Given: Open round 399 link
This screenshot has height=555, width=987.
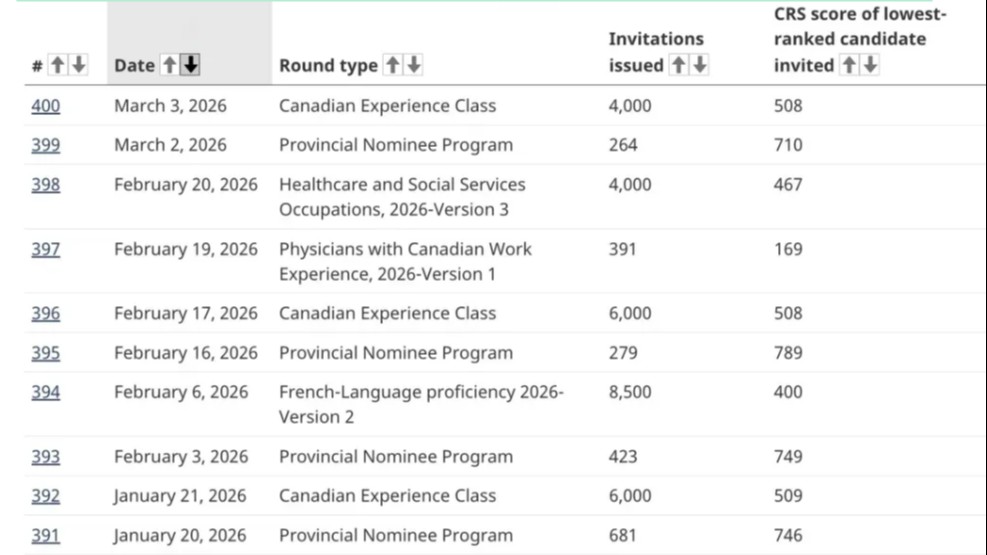Looking at the screenshot, I should pos(45,145).
